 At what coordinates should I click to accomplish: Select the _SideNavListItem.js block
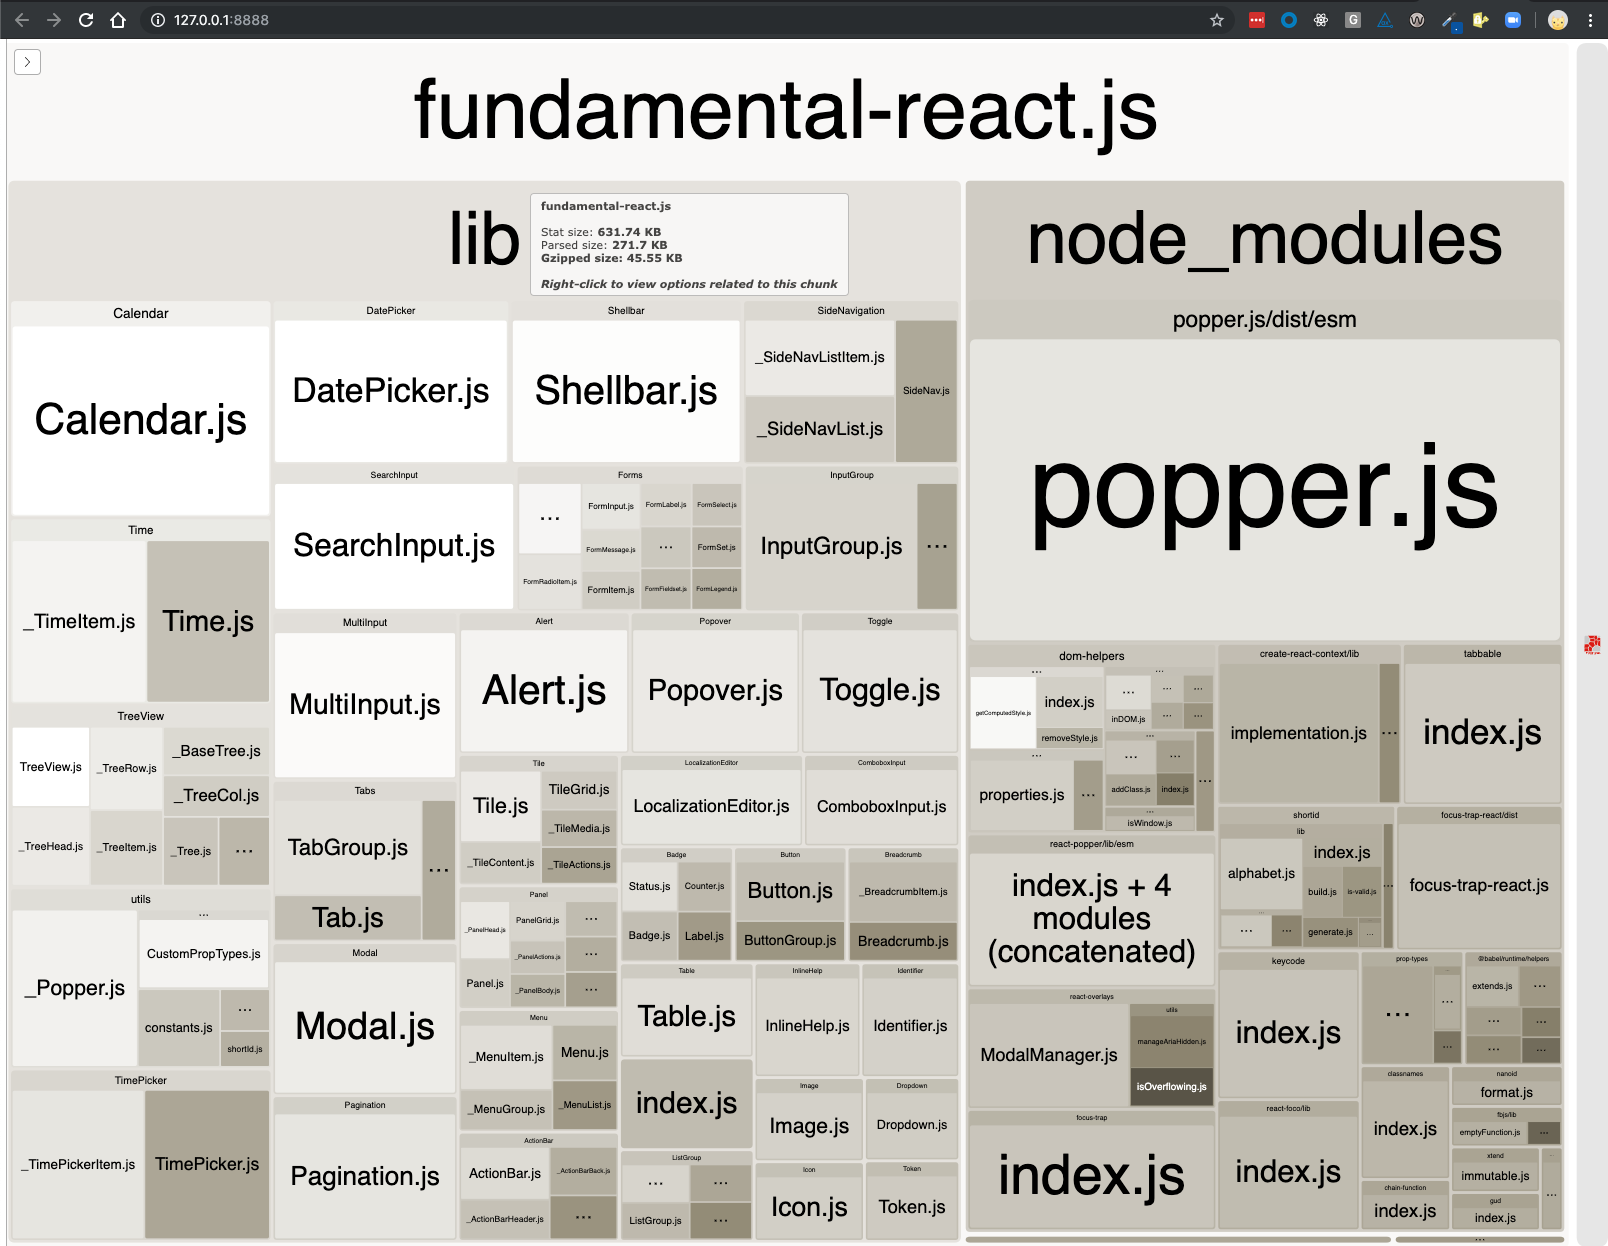click(820, 357)
